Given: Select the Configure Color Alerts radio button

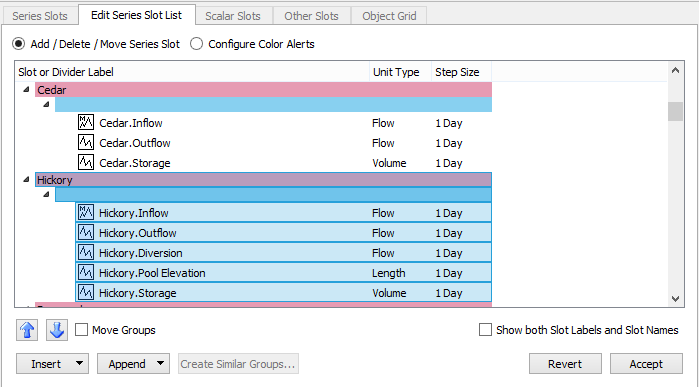Looking at the screenshot, I should point(197,44).
